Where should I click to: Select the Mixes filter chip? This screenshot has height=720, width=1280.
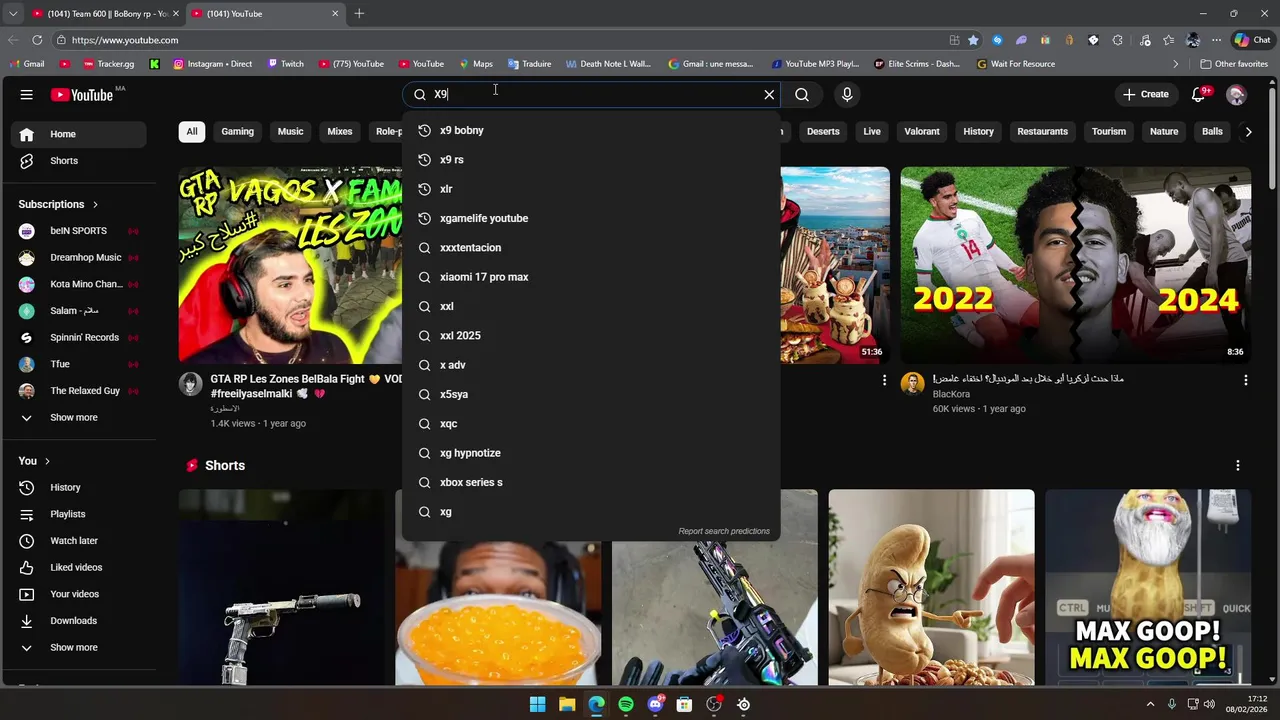pyautogui.click(x=340, y=132)
